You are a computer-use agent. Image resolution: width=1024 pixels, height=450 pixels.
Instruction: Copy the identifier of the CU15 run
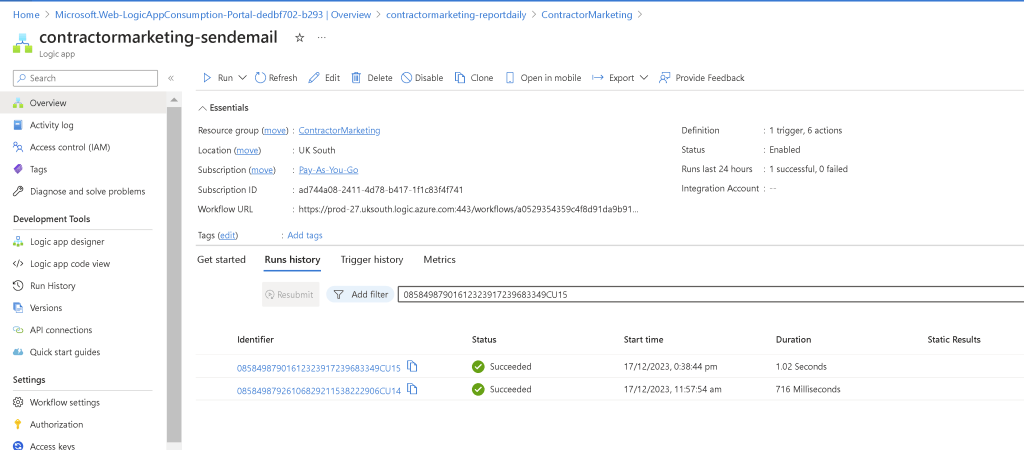(x=412, y=366)
